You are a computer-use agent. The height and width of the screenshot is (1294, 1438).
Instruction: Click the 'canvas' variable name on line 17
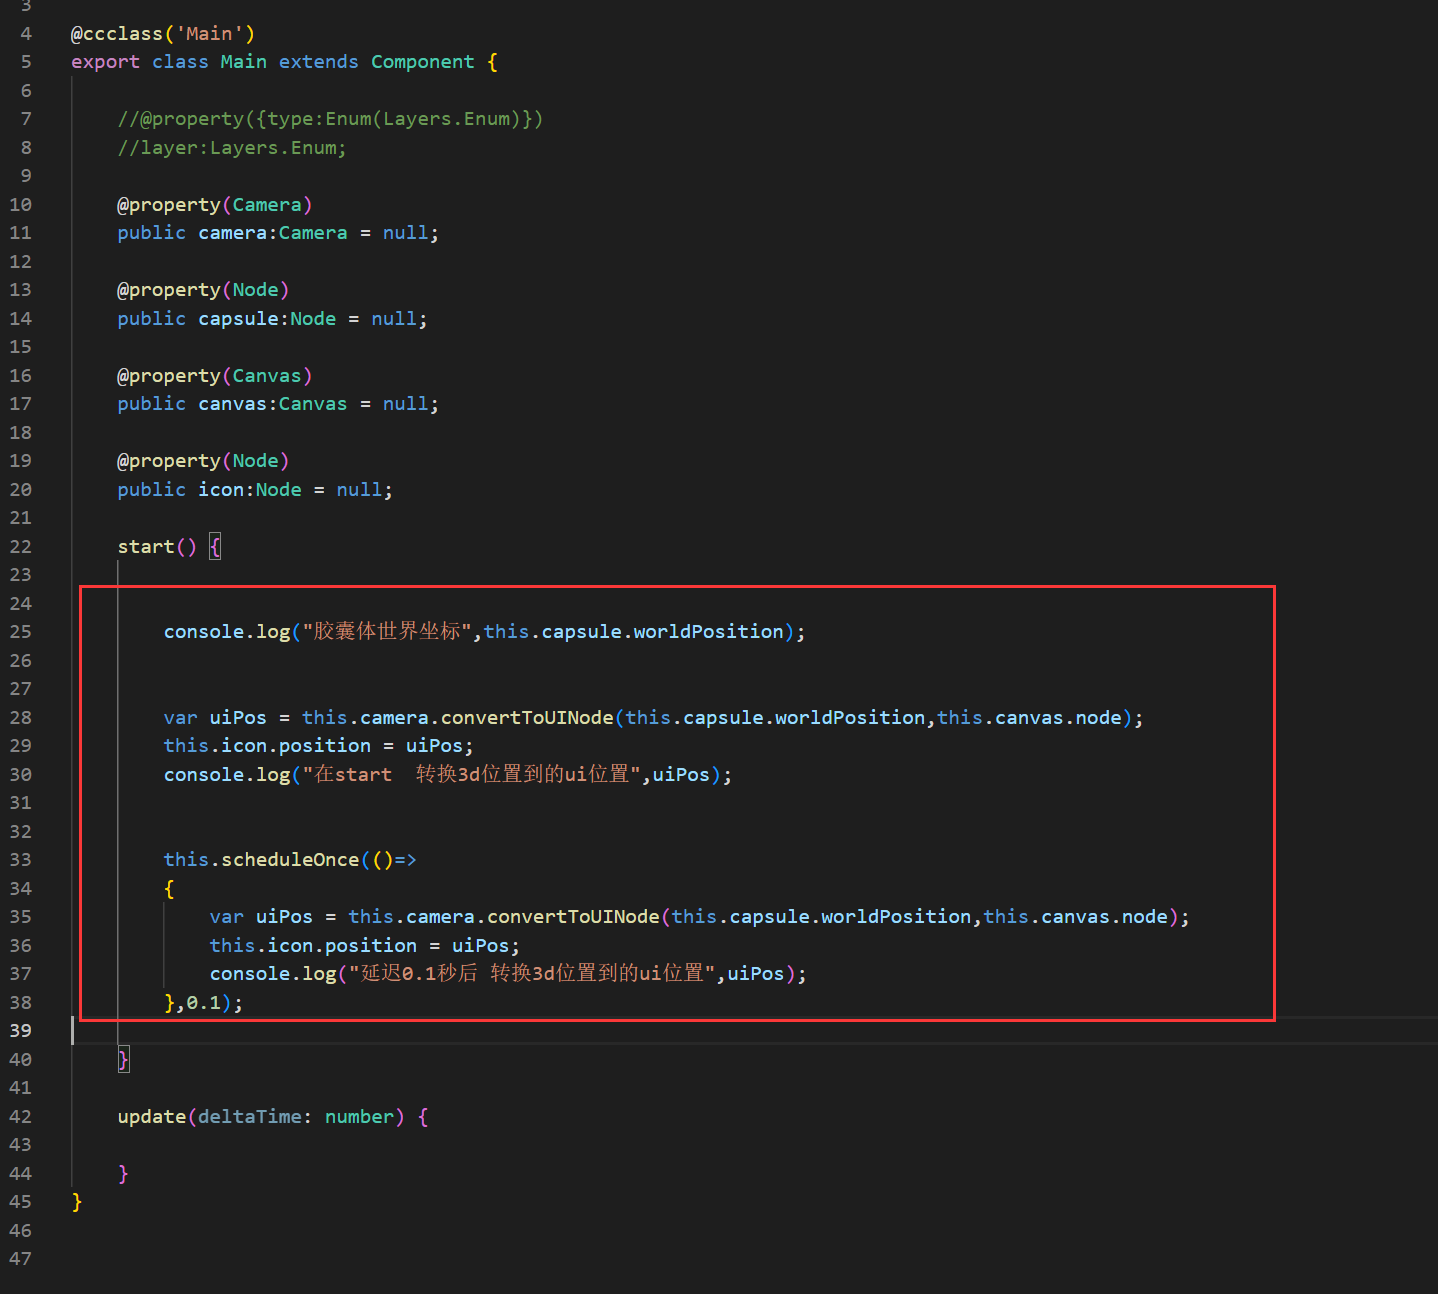tap(232, 404)
